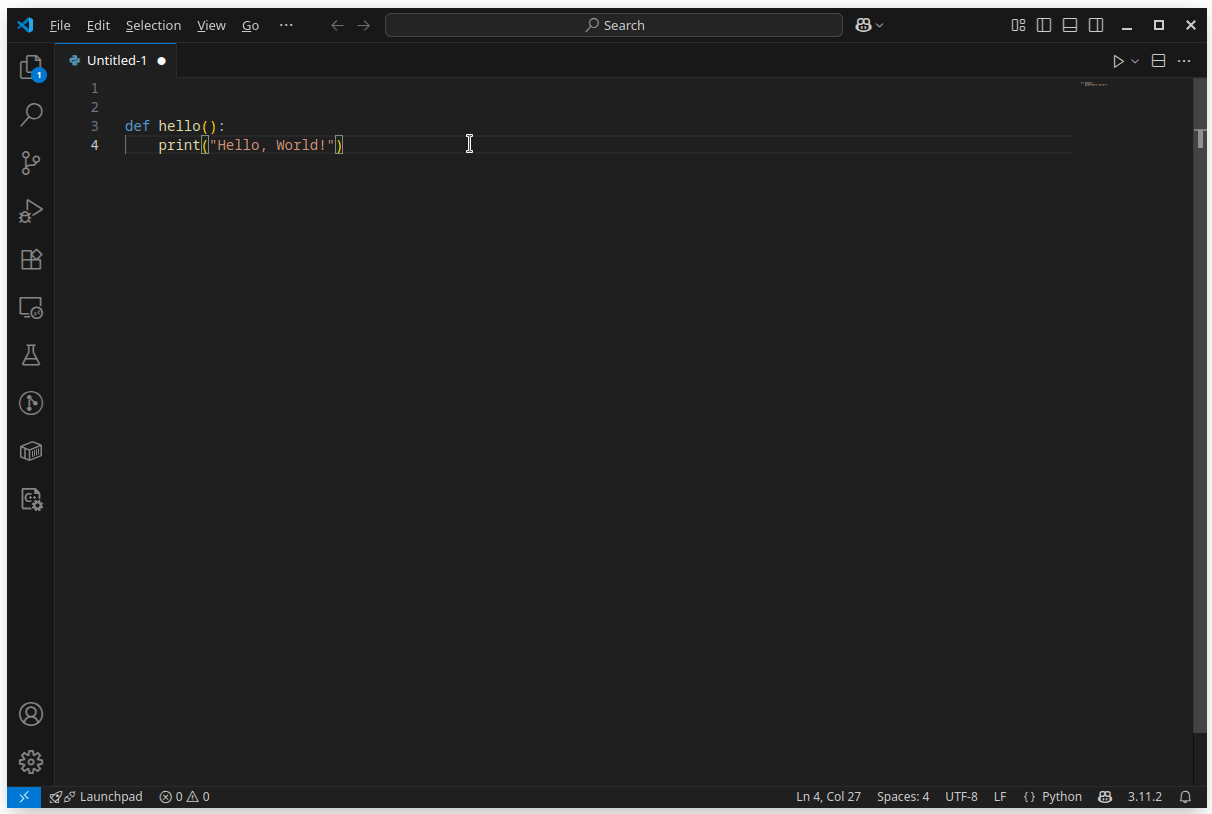Open the Copilot chat dropdown in title bar
This screenshot has width=1212, height=814.
tap(870, 25)
